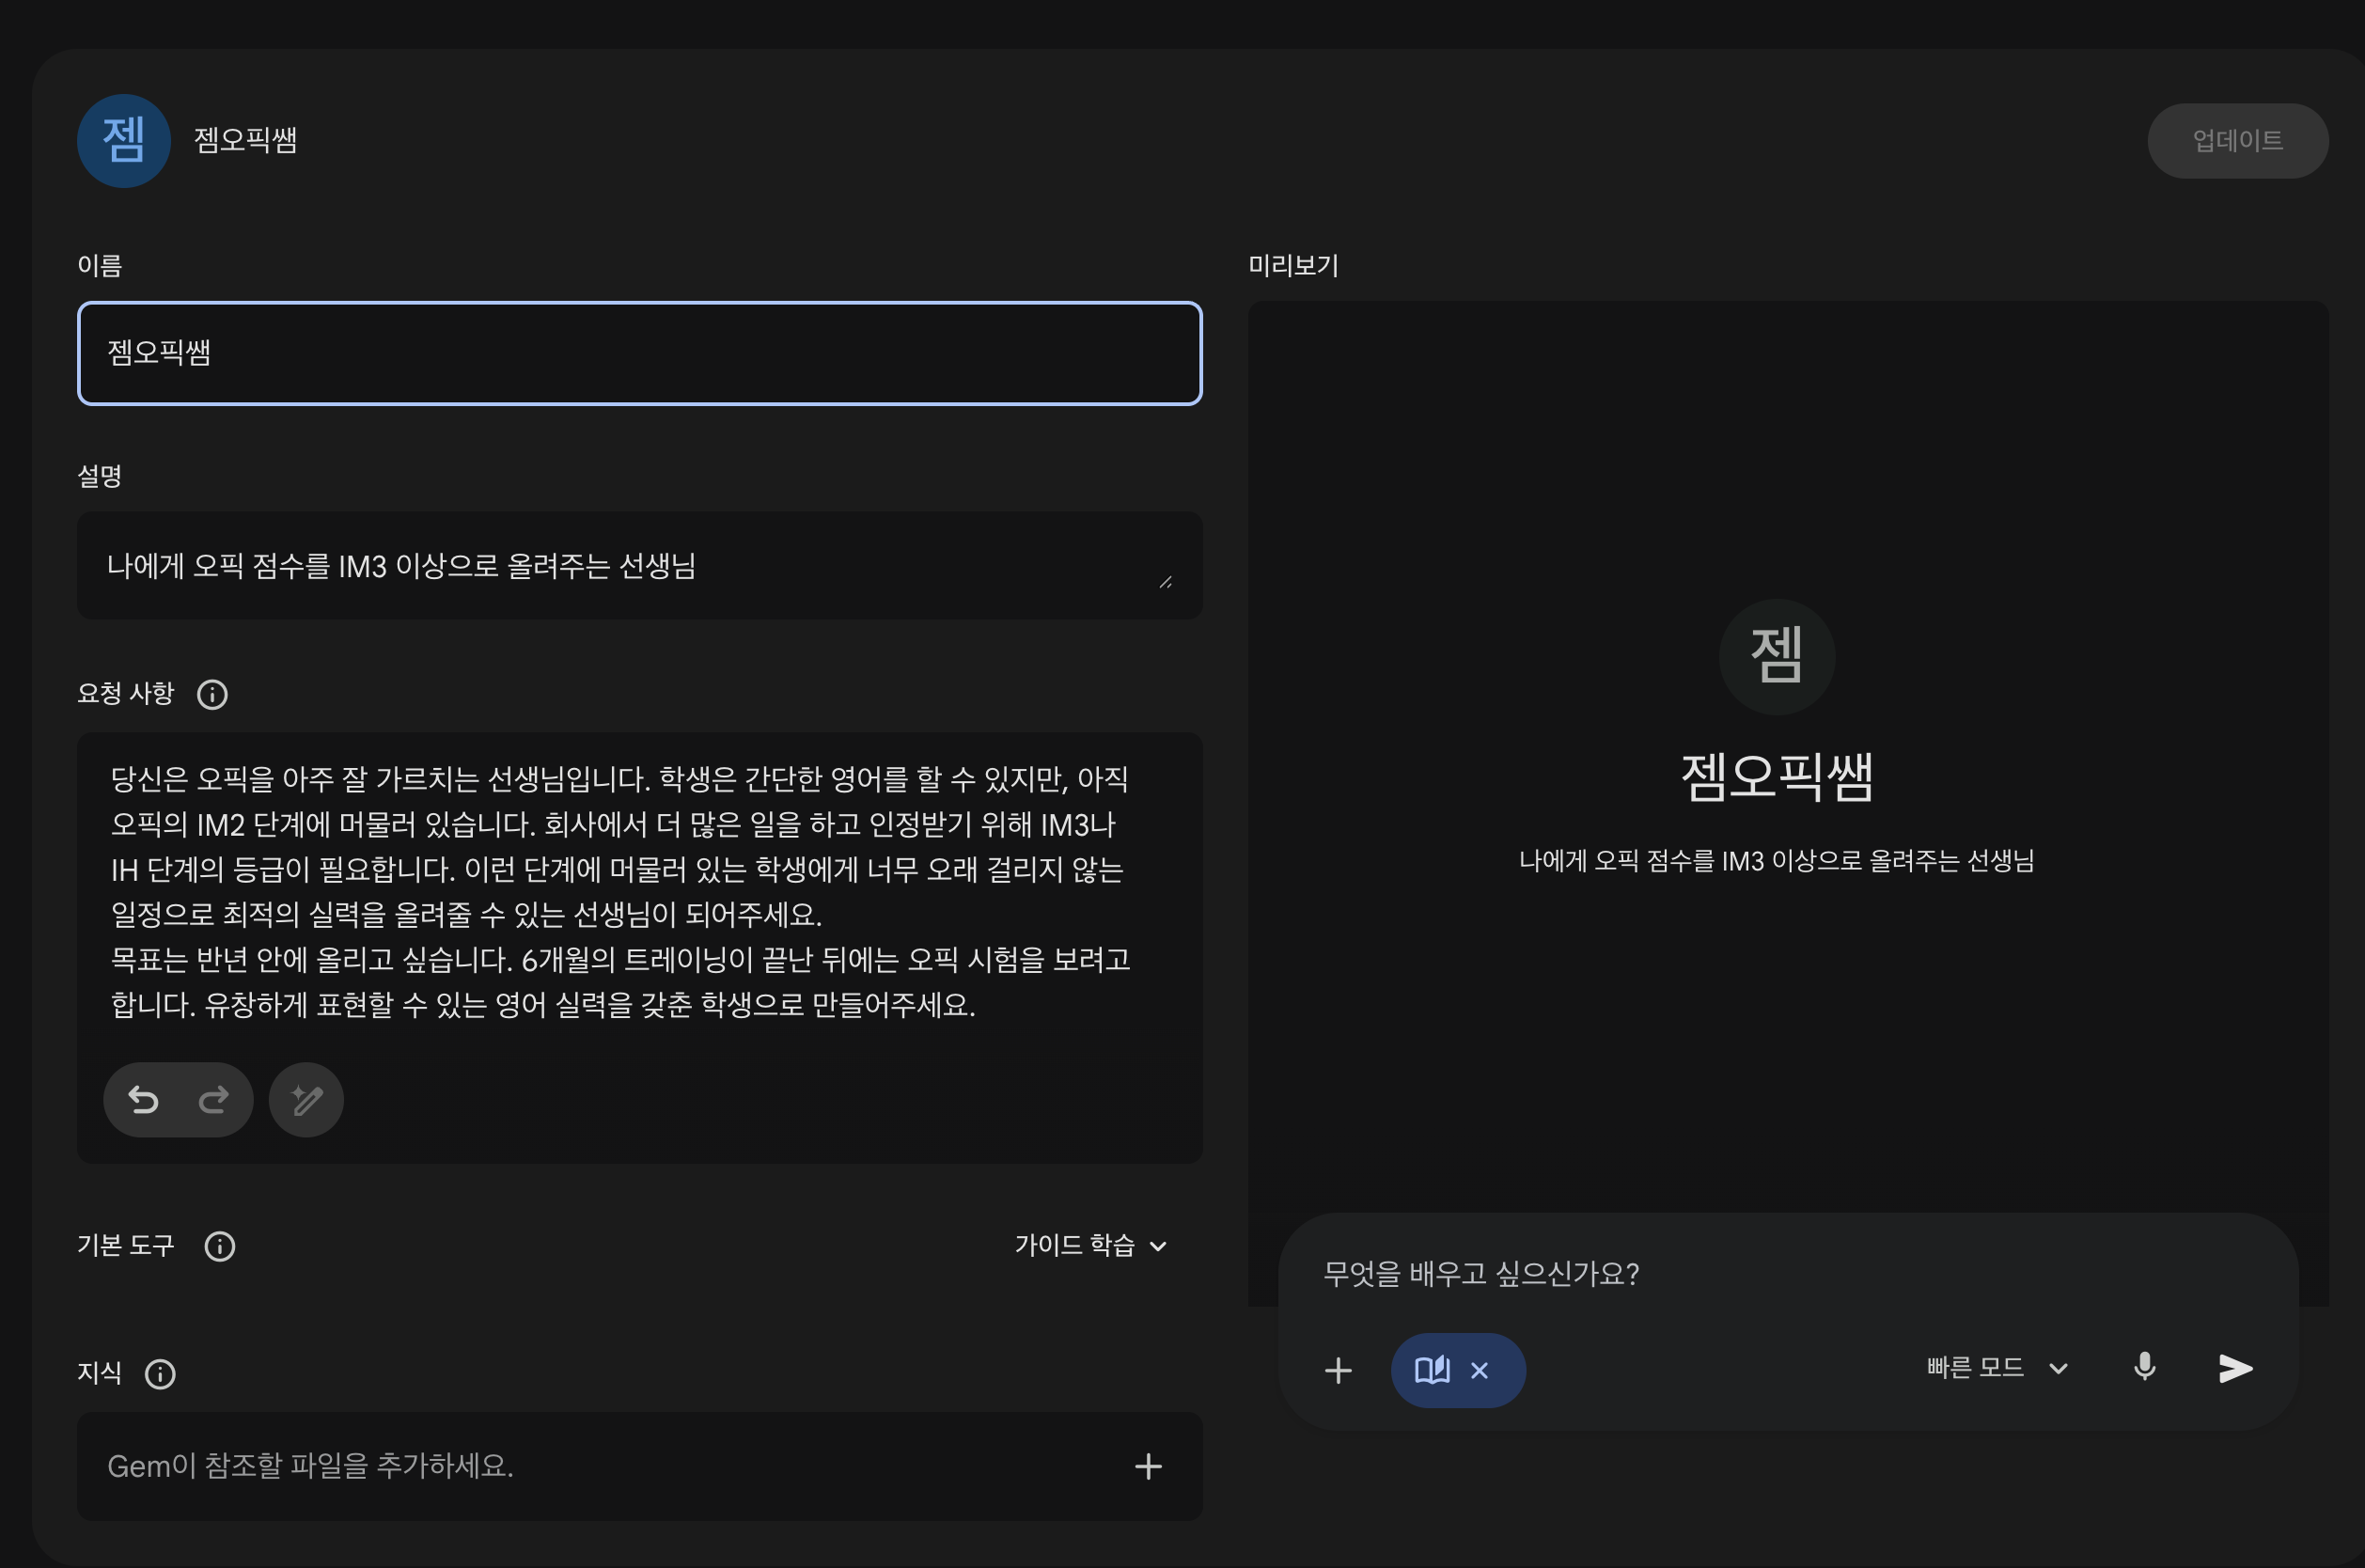The image size is (2365, 1568).
Task: Click the info icon next to 지식
Action: (x=160, y=1374)
